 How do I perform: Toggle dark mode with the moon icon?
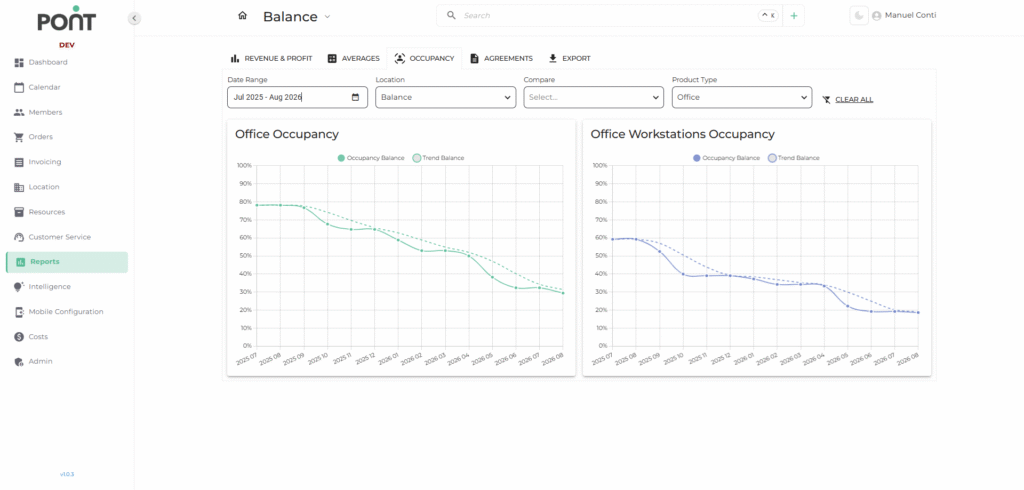coord(858,16)
